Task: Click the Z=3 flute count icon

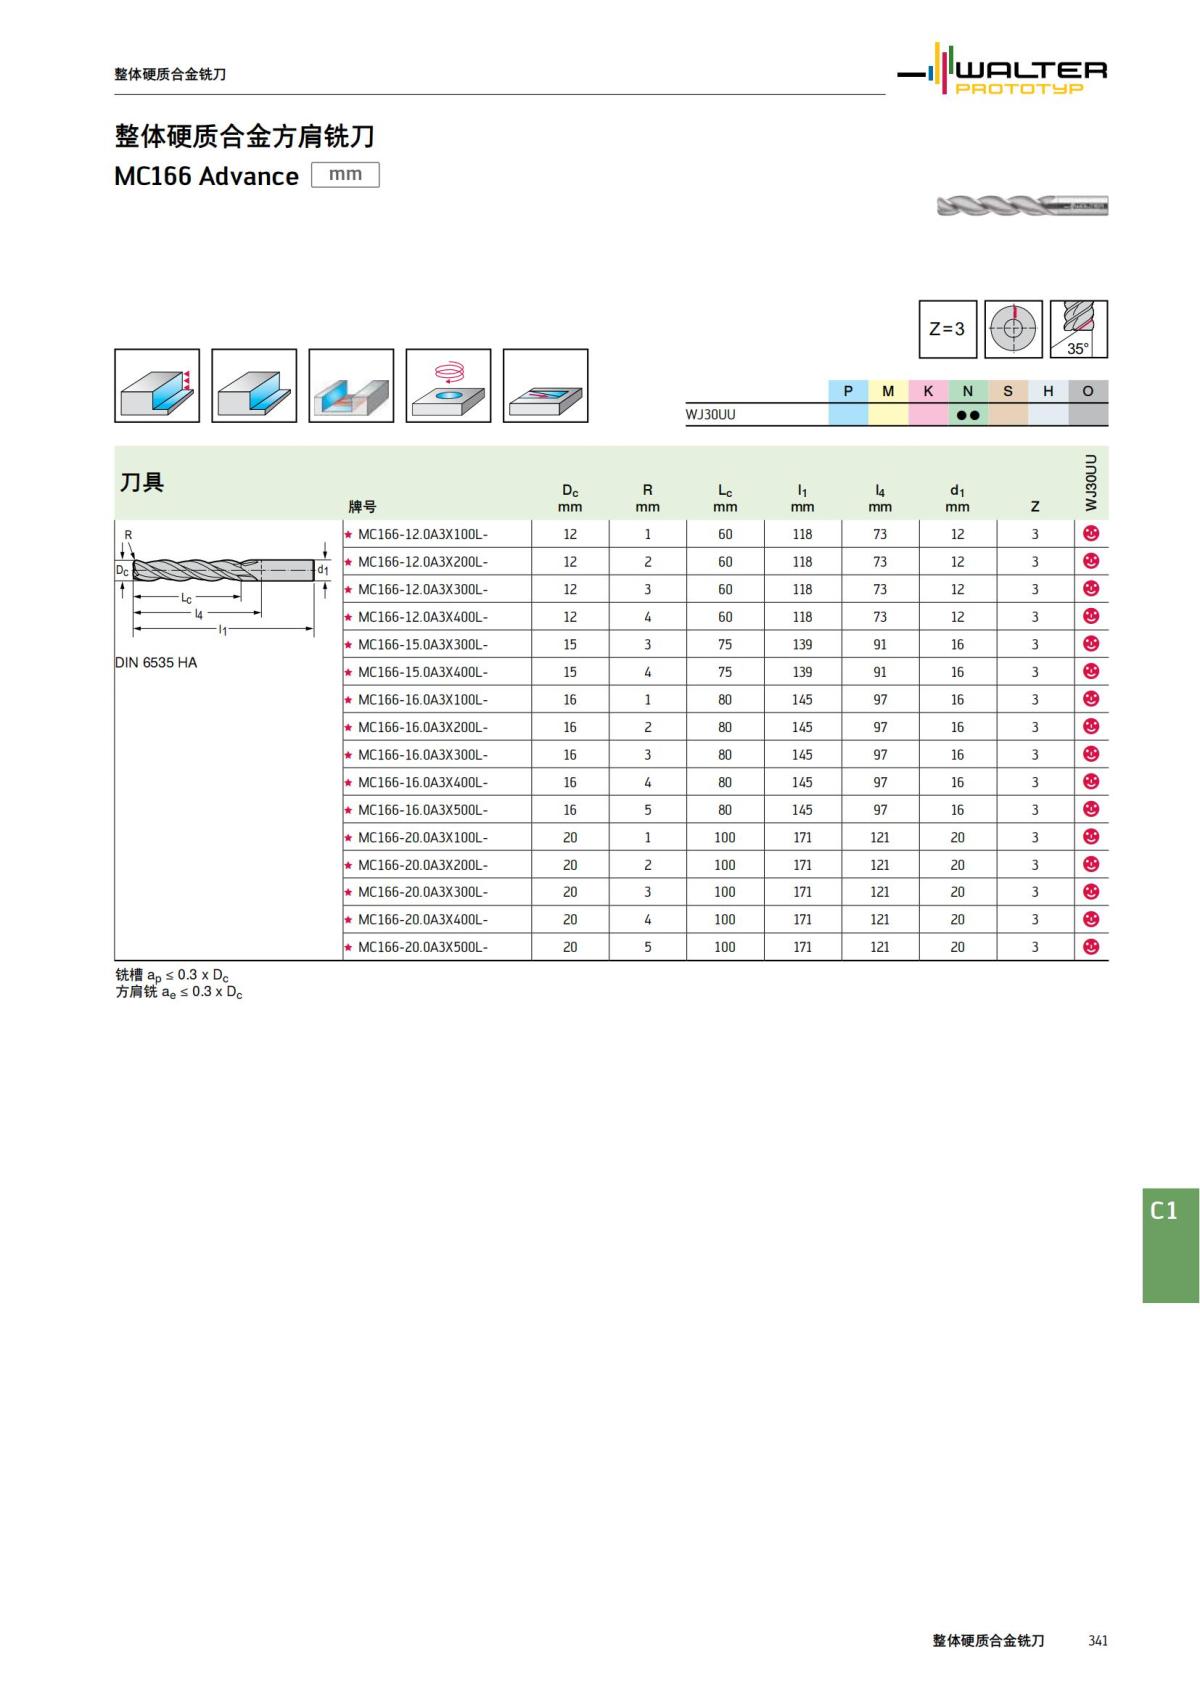Action: pos(947,329)
